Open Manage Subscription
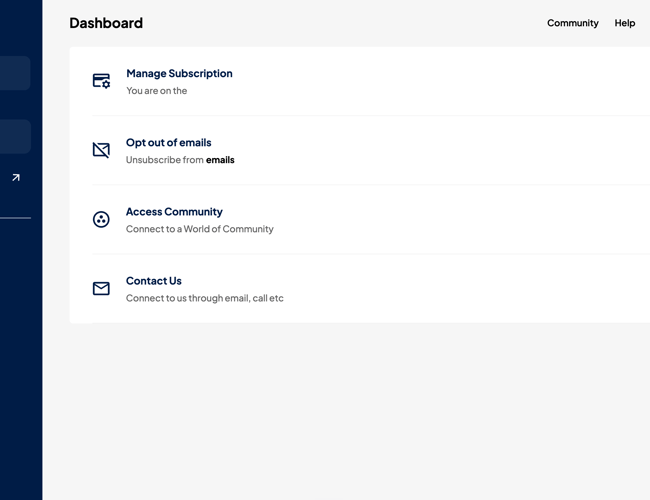This screenshot has height=500, width=650. coord(179,73)
